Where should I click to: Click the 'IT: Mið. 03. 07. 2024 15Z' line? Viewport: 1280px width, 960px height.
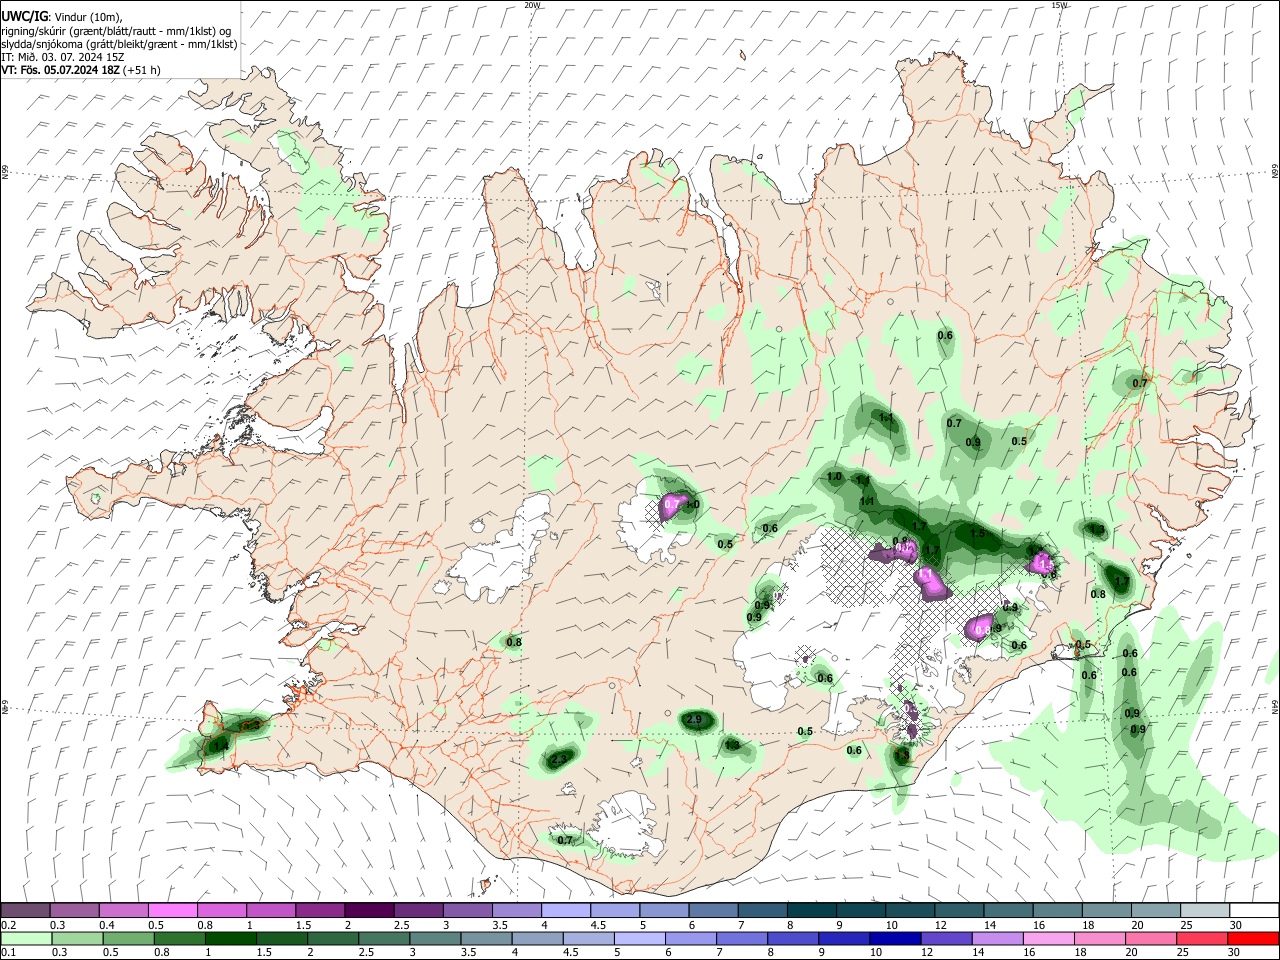[63, 57]
